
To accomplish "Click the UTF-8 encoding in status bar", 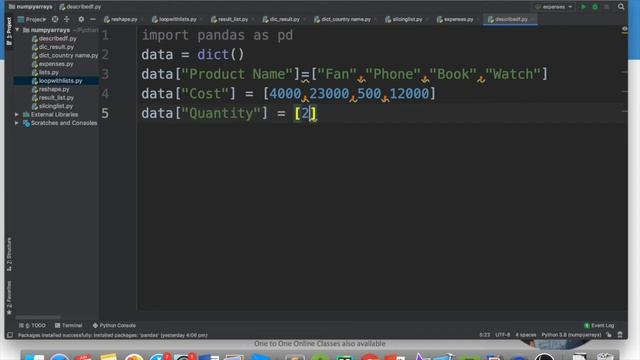I will coord(502,335).
